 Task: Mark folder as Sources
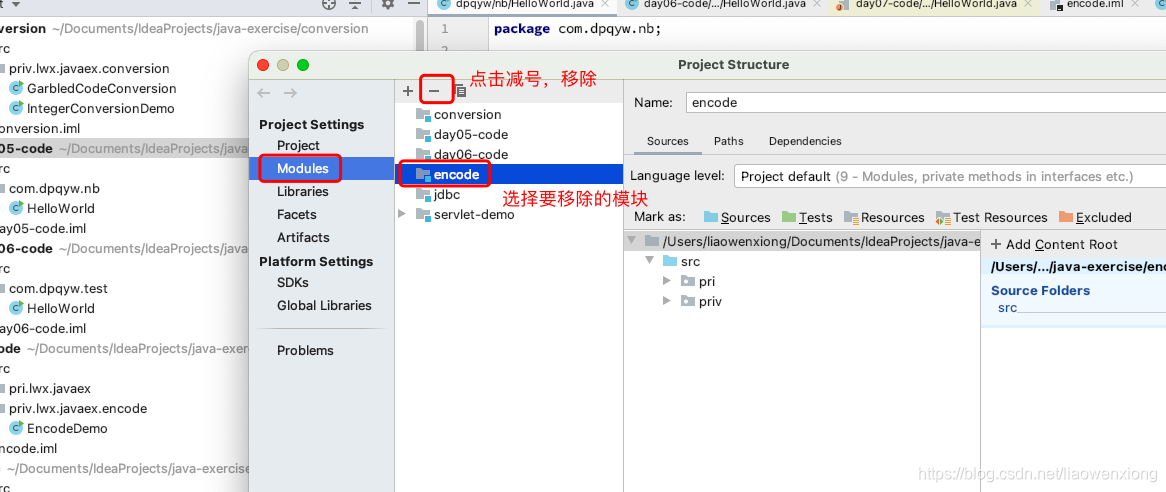tap(737, 217)
